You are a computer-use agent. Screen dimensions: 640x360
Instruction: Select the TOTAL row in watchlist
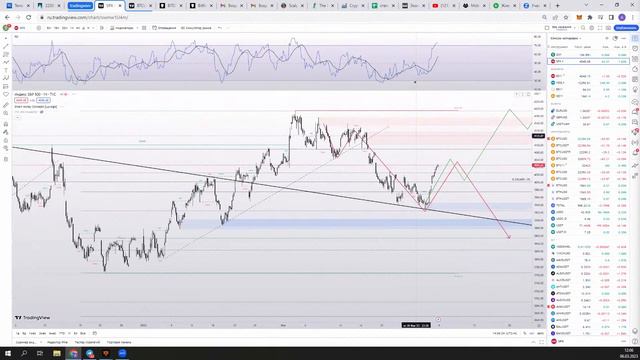pyautogui.click(x=588, y=205)
